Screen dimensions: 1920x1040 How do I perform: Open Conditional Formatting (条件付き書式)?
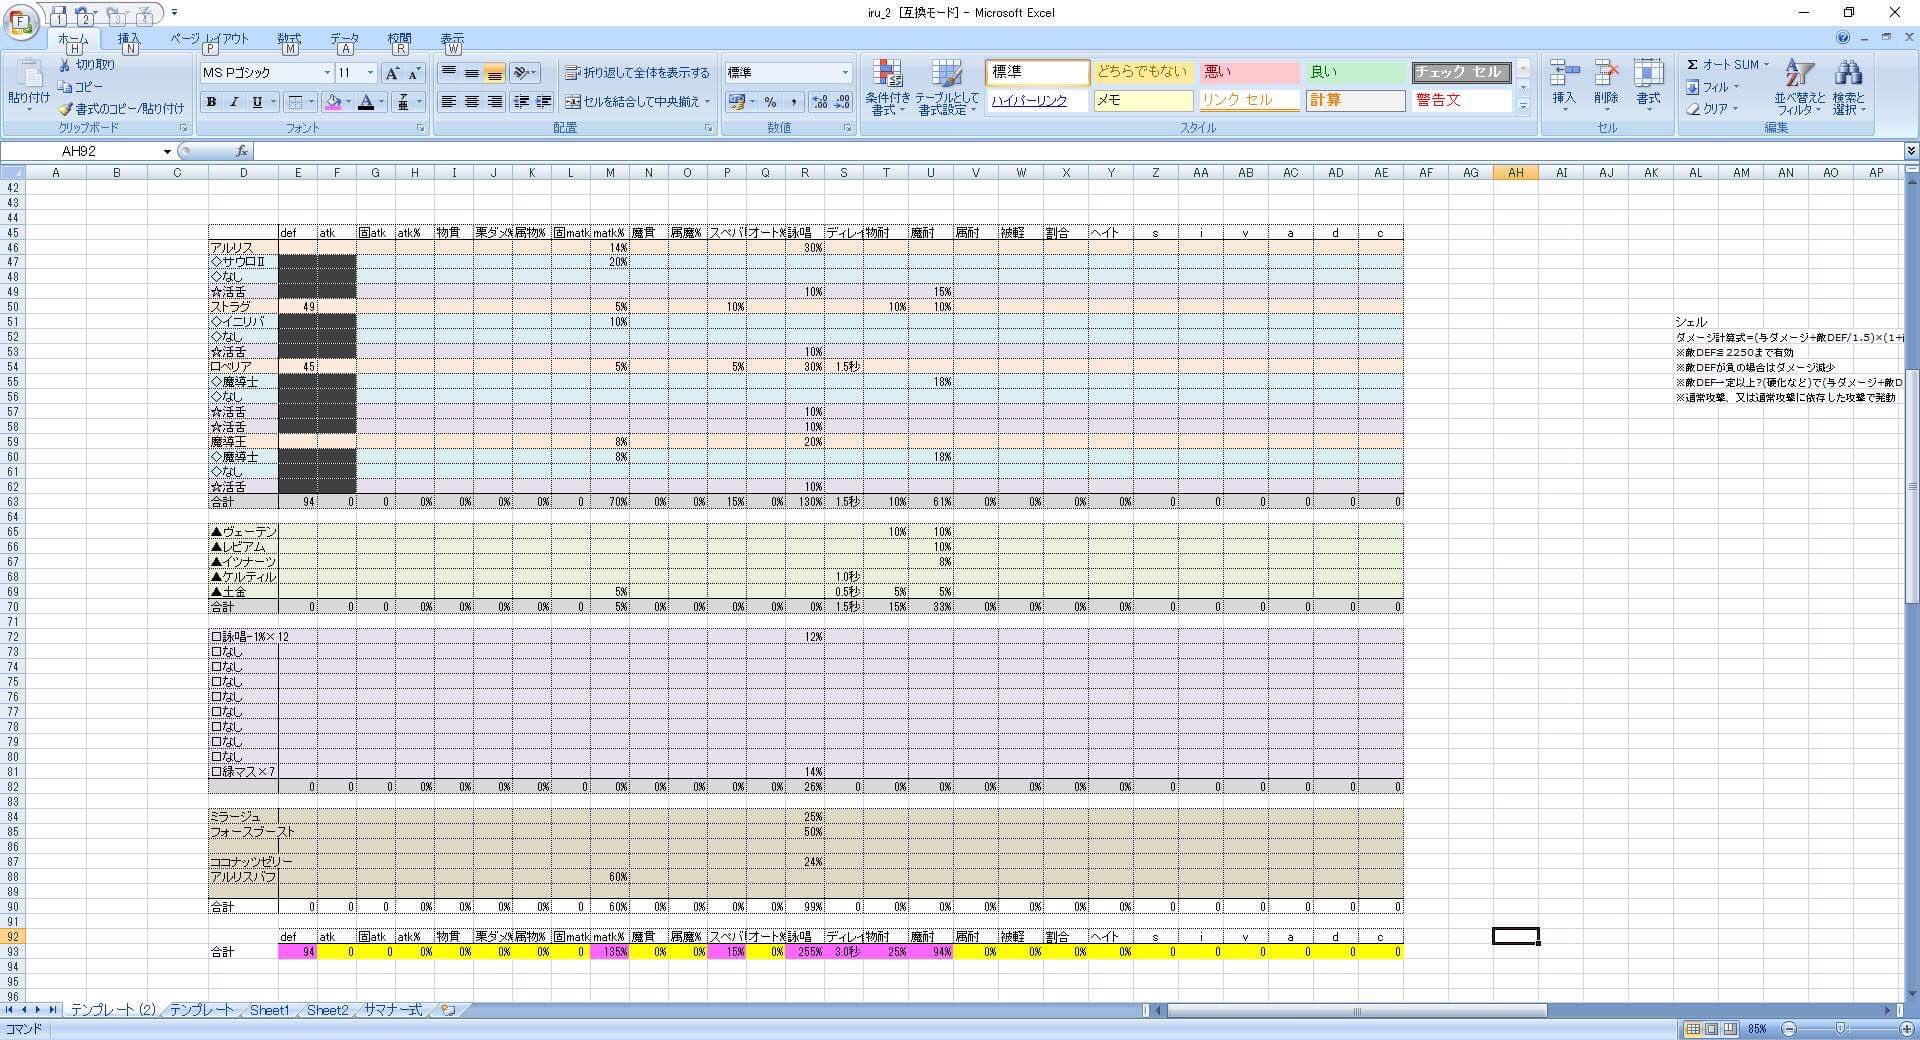point(887,87)
